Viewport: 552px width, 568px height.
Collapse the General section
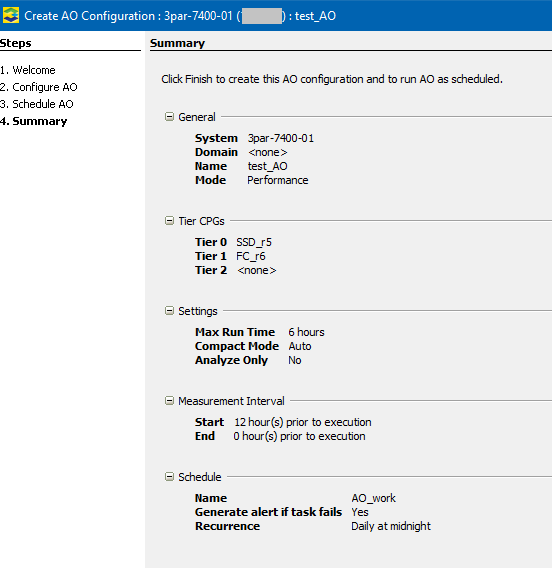pos(169,117)
